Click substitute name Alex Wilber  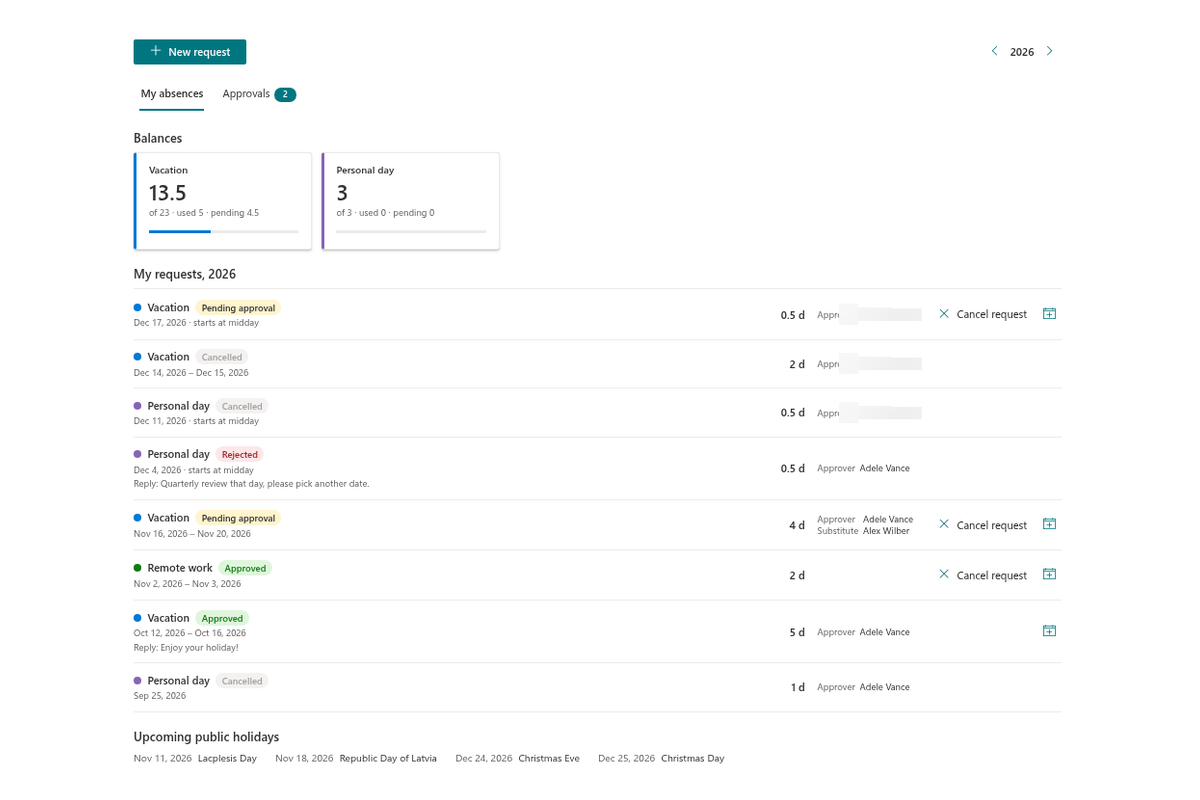pyautogui.click(x=887, y=531)
